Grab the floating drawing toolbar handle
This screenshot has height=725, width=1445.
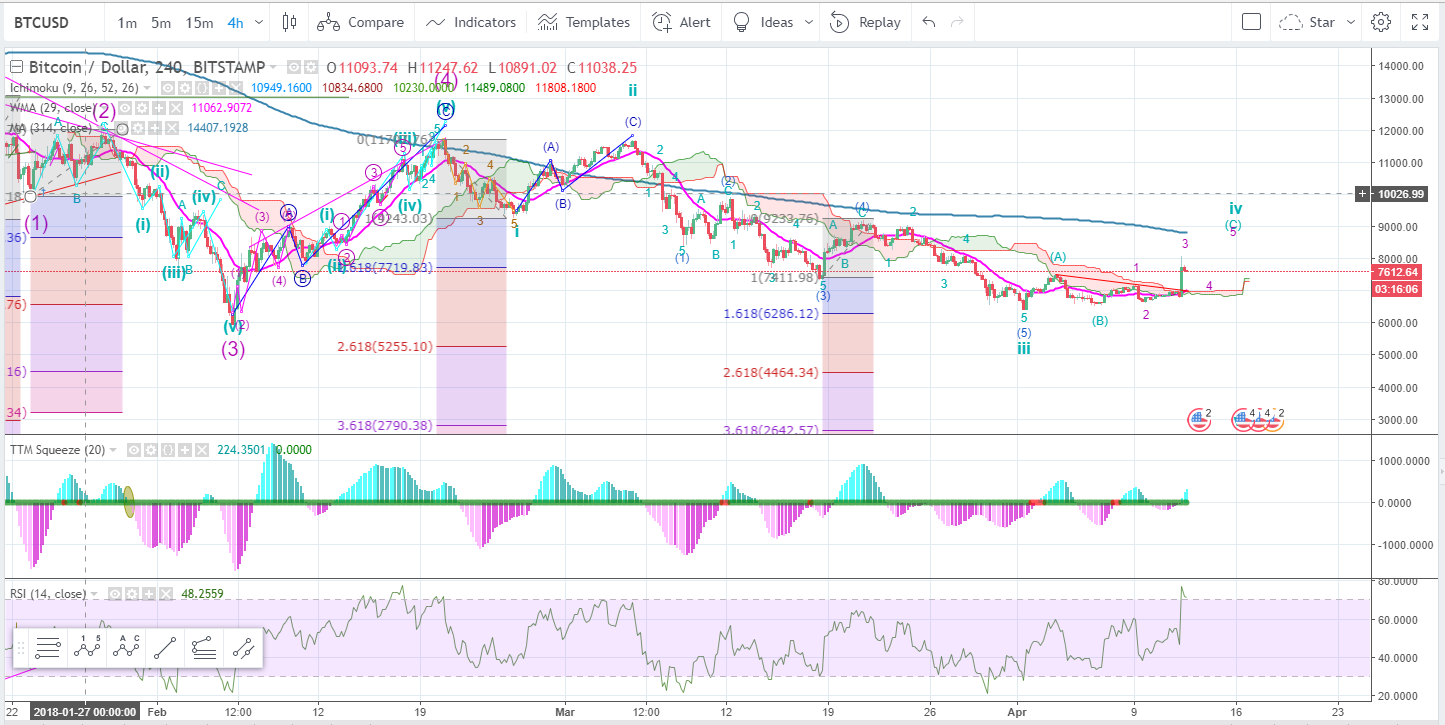20,647
